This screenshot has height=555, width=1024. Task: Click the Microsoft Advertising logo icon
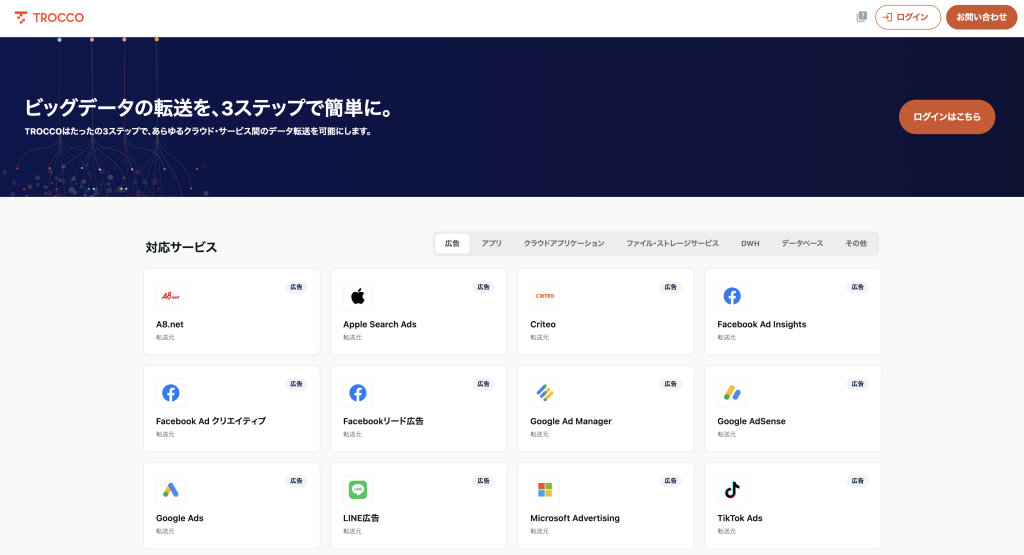tap(545, 490)
